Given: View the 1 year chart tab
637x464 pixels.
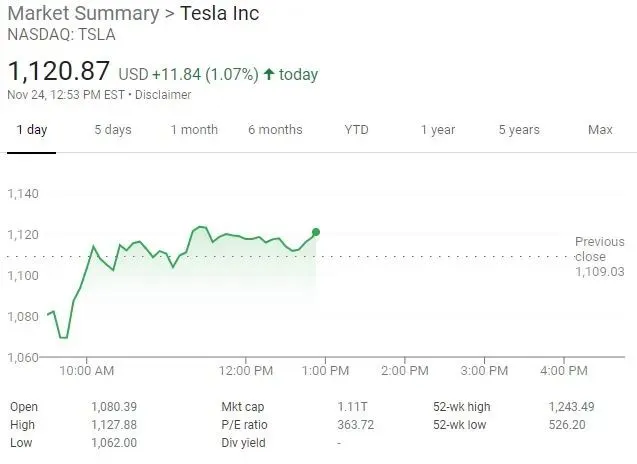Looking at the screenshot, I should [x=438, y=130].
